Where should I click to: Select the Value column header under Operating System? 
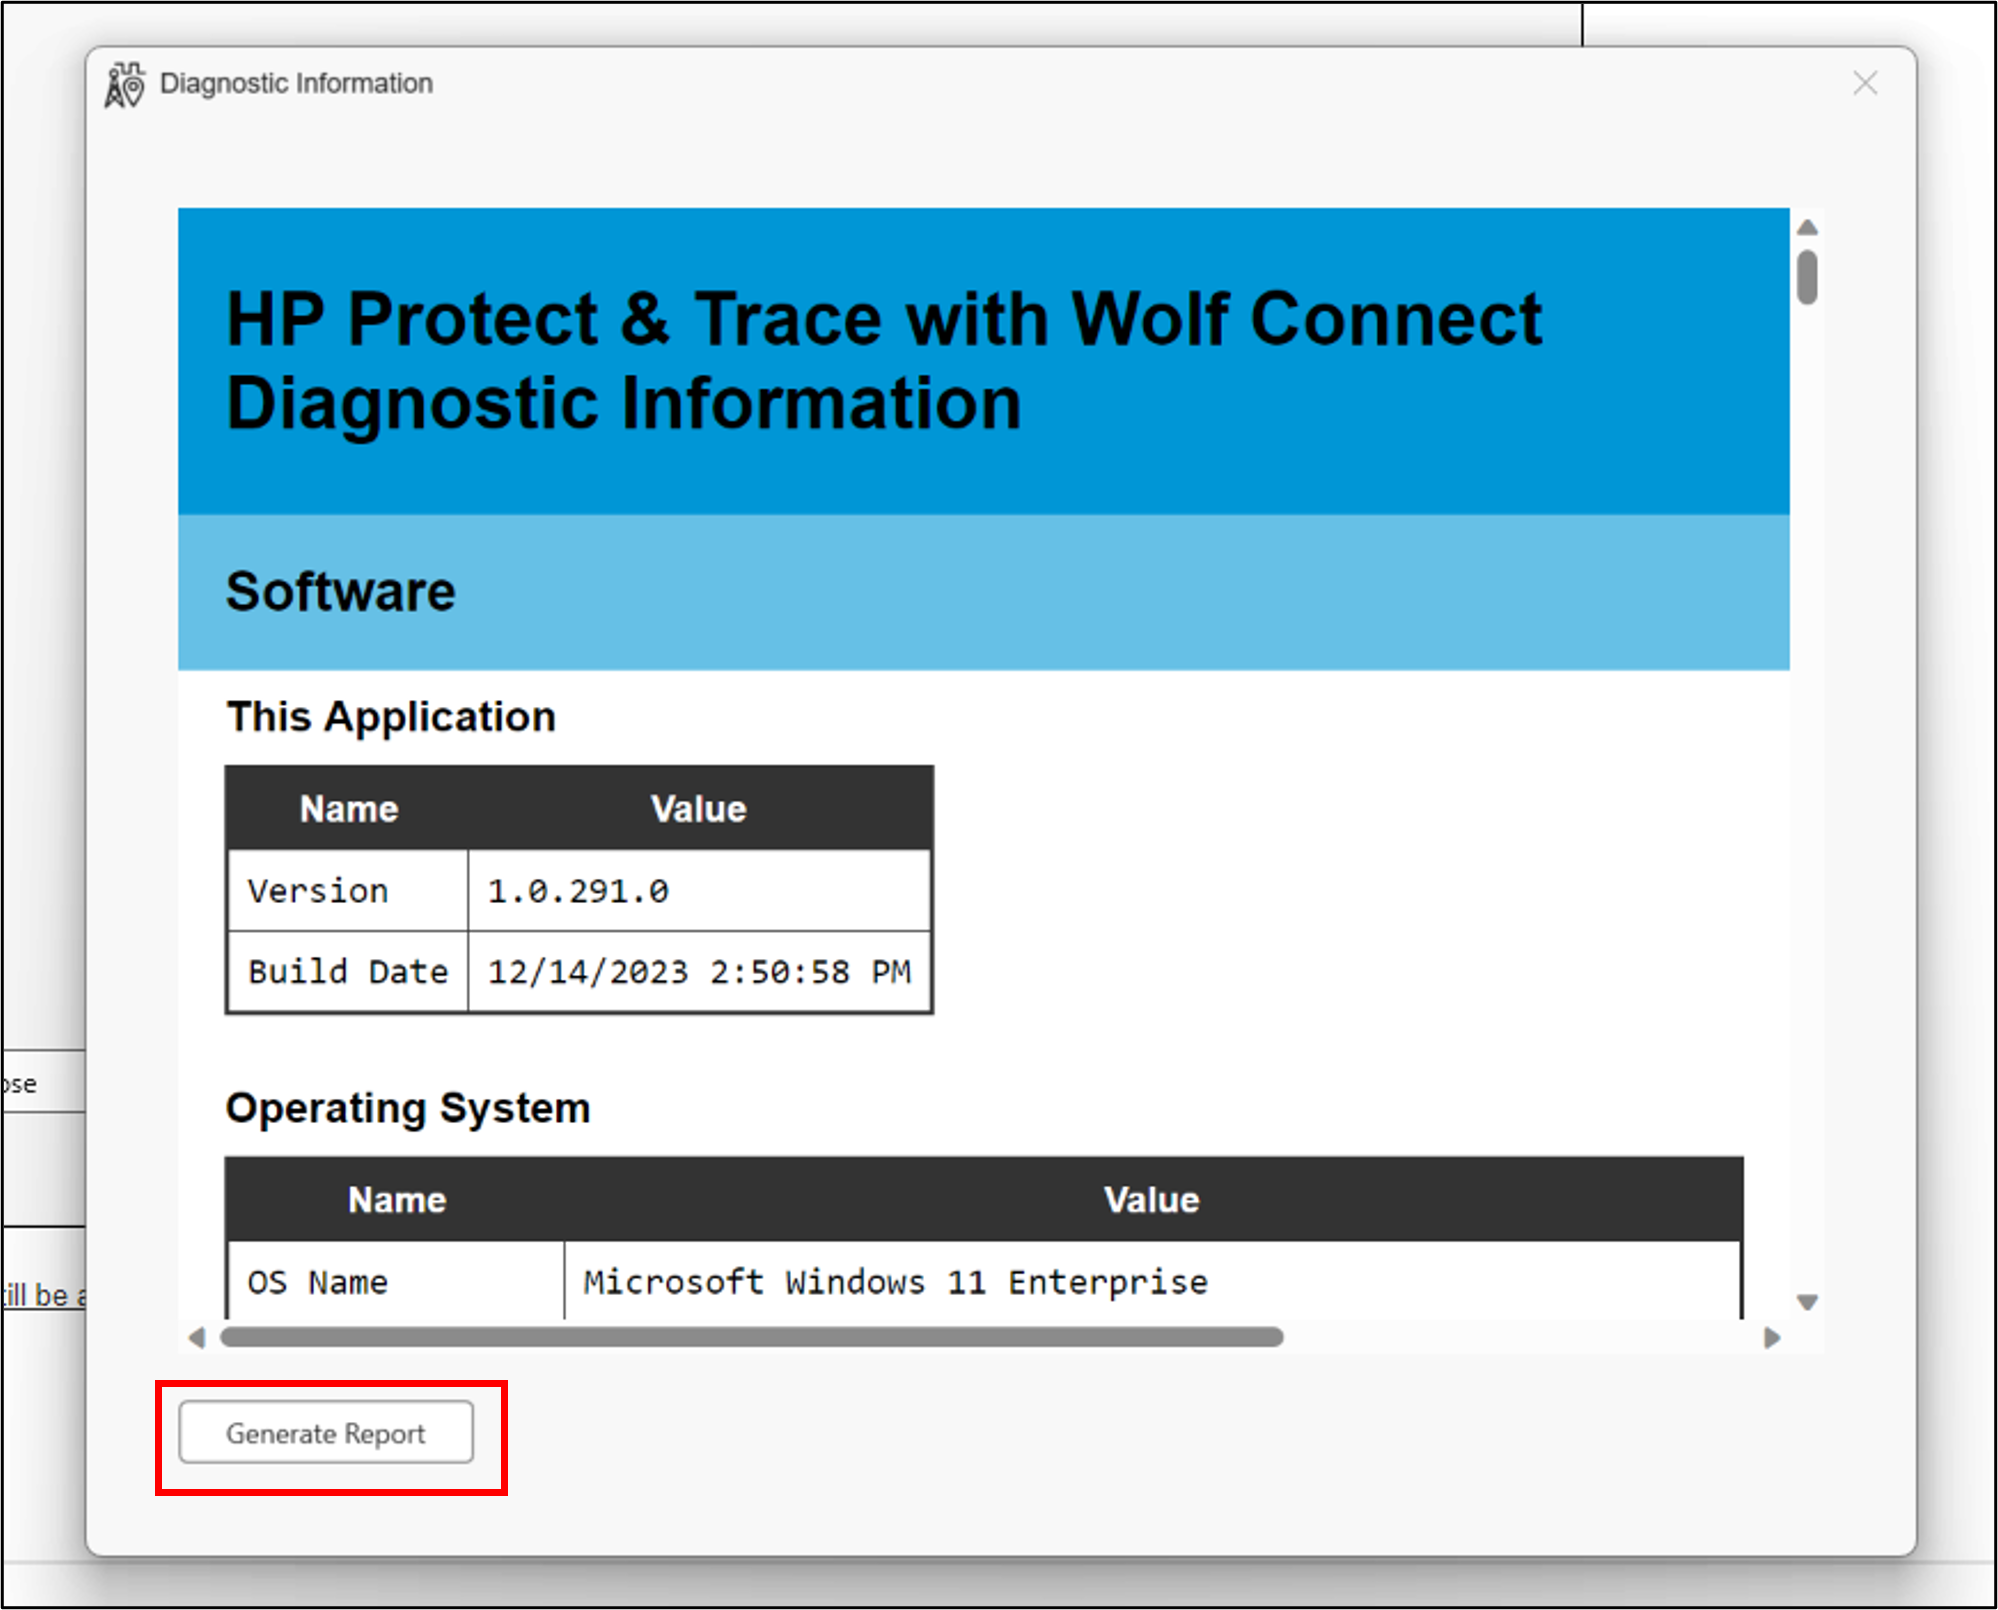(x=1151, y=1199)
